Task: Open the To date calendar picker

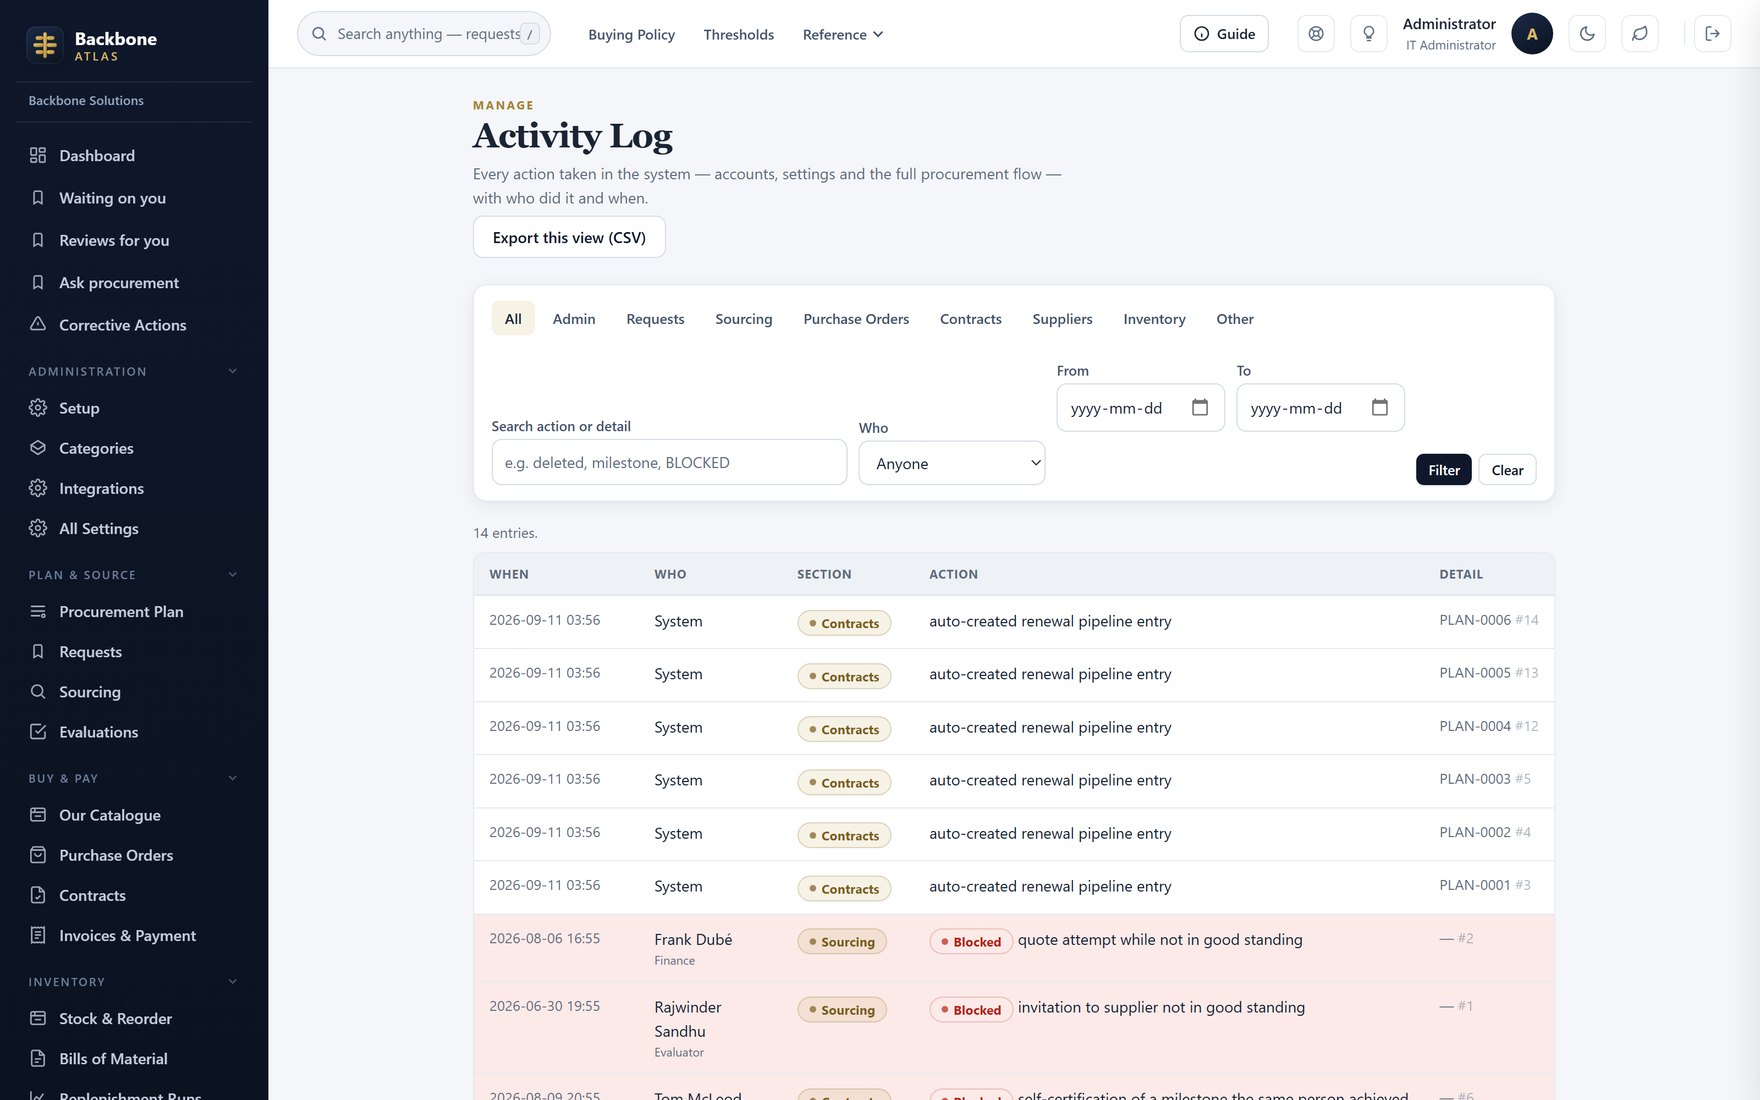Action: click(x=1380, y=407)
